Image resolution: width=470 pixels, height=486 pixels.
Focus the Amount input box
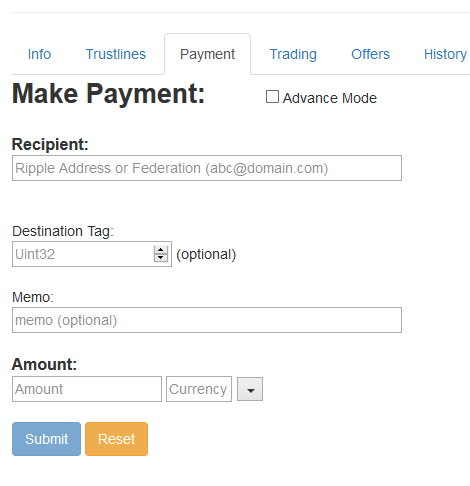87,389
